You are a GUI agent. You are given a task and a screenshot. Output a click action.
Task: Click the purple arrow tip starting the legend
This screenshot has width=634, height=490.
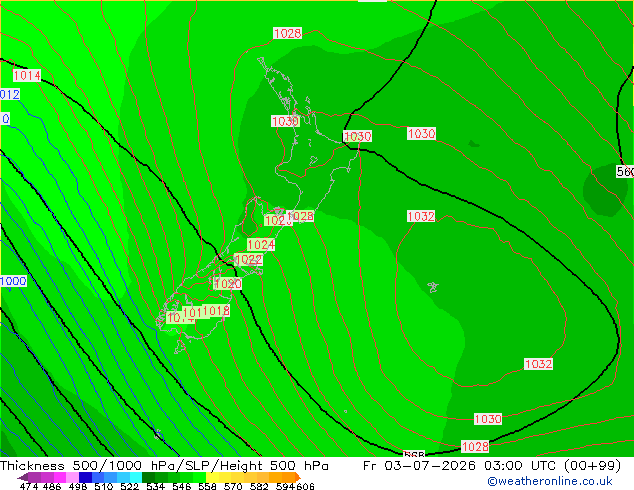[23, 477]
